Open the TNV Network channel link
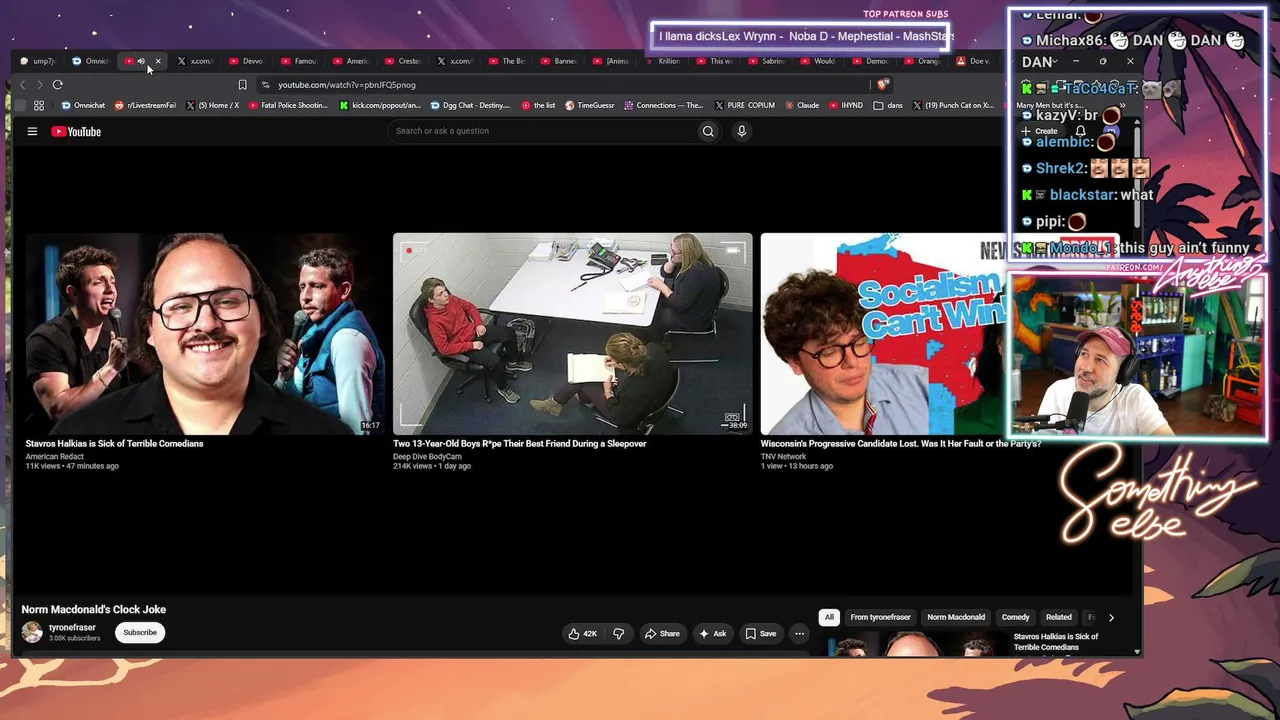 point(783,457)
